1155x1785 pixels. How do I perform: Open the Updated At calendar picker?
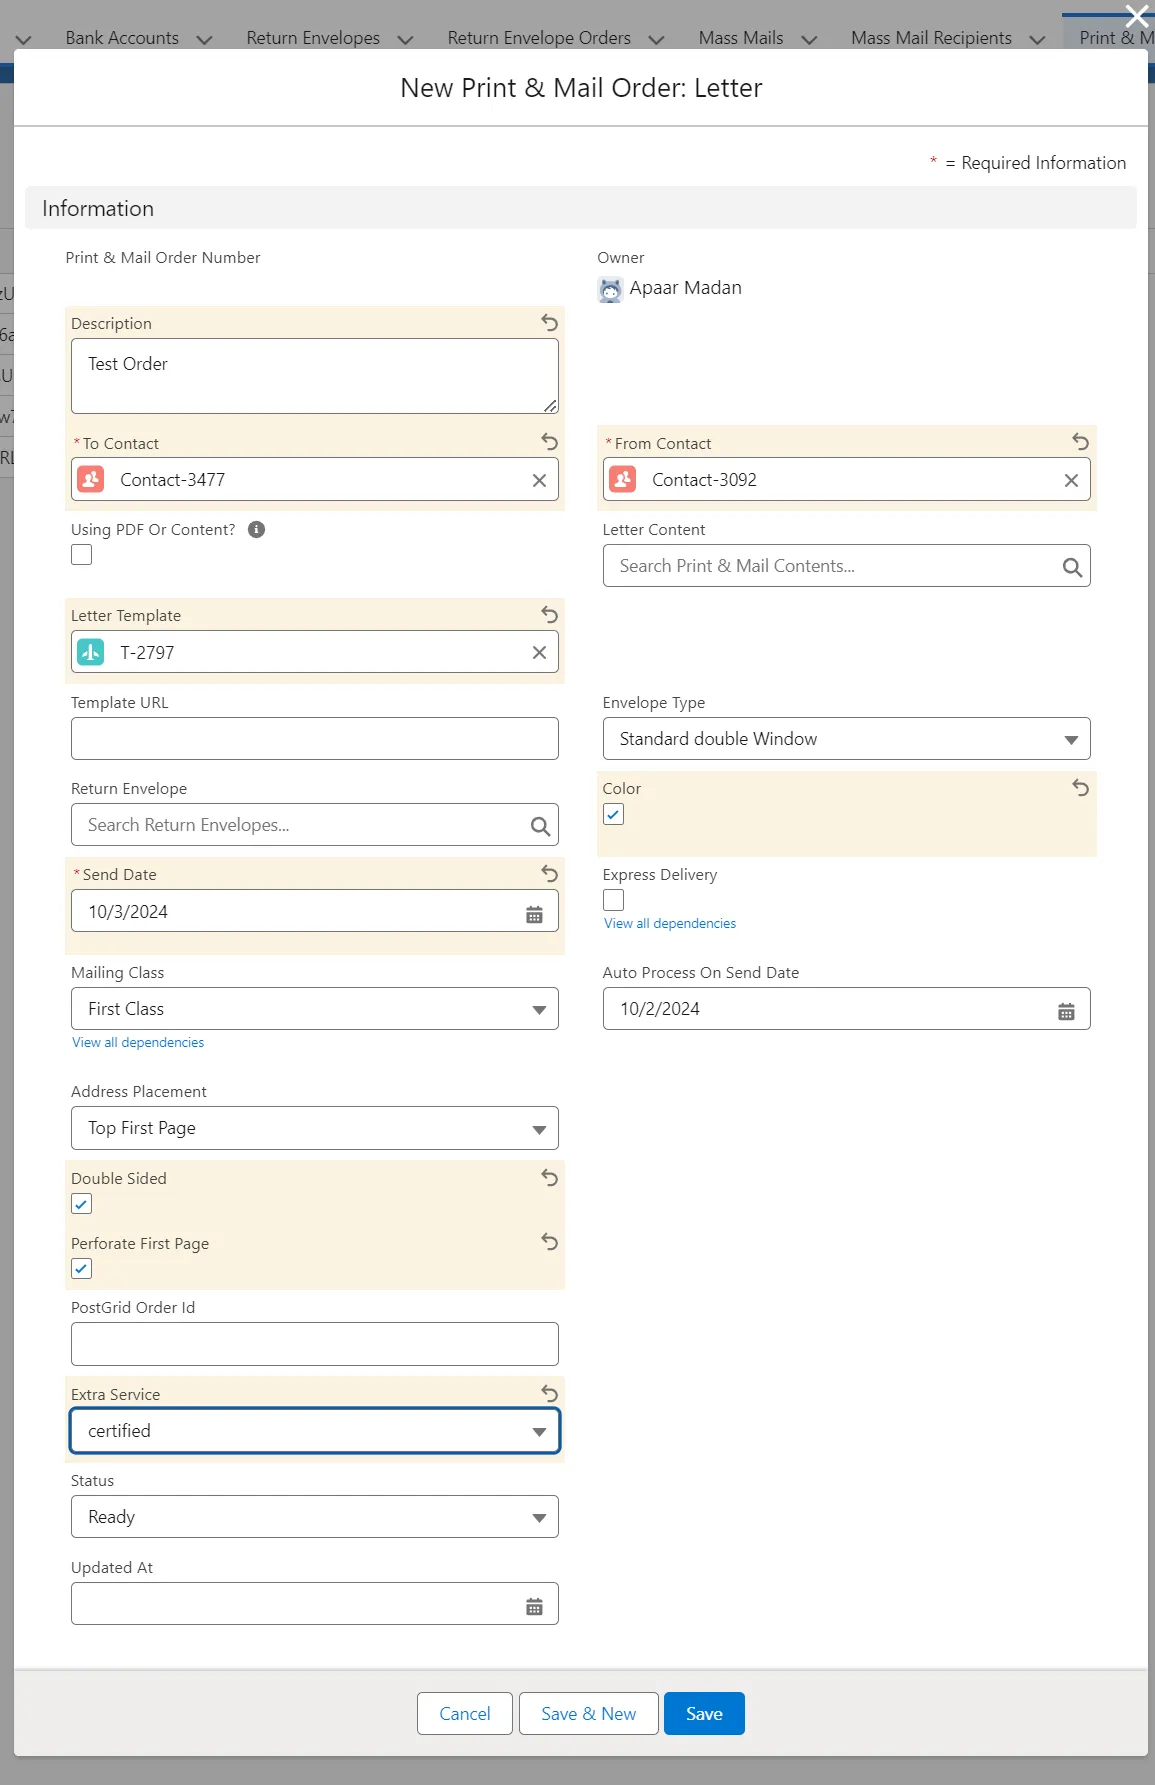534,1606
